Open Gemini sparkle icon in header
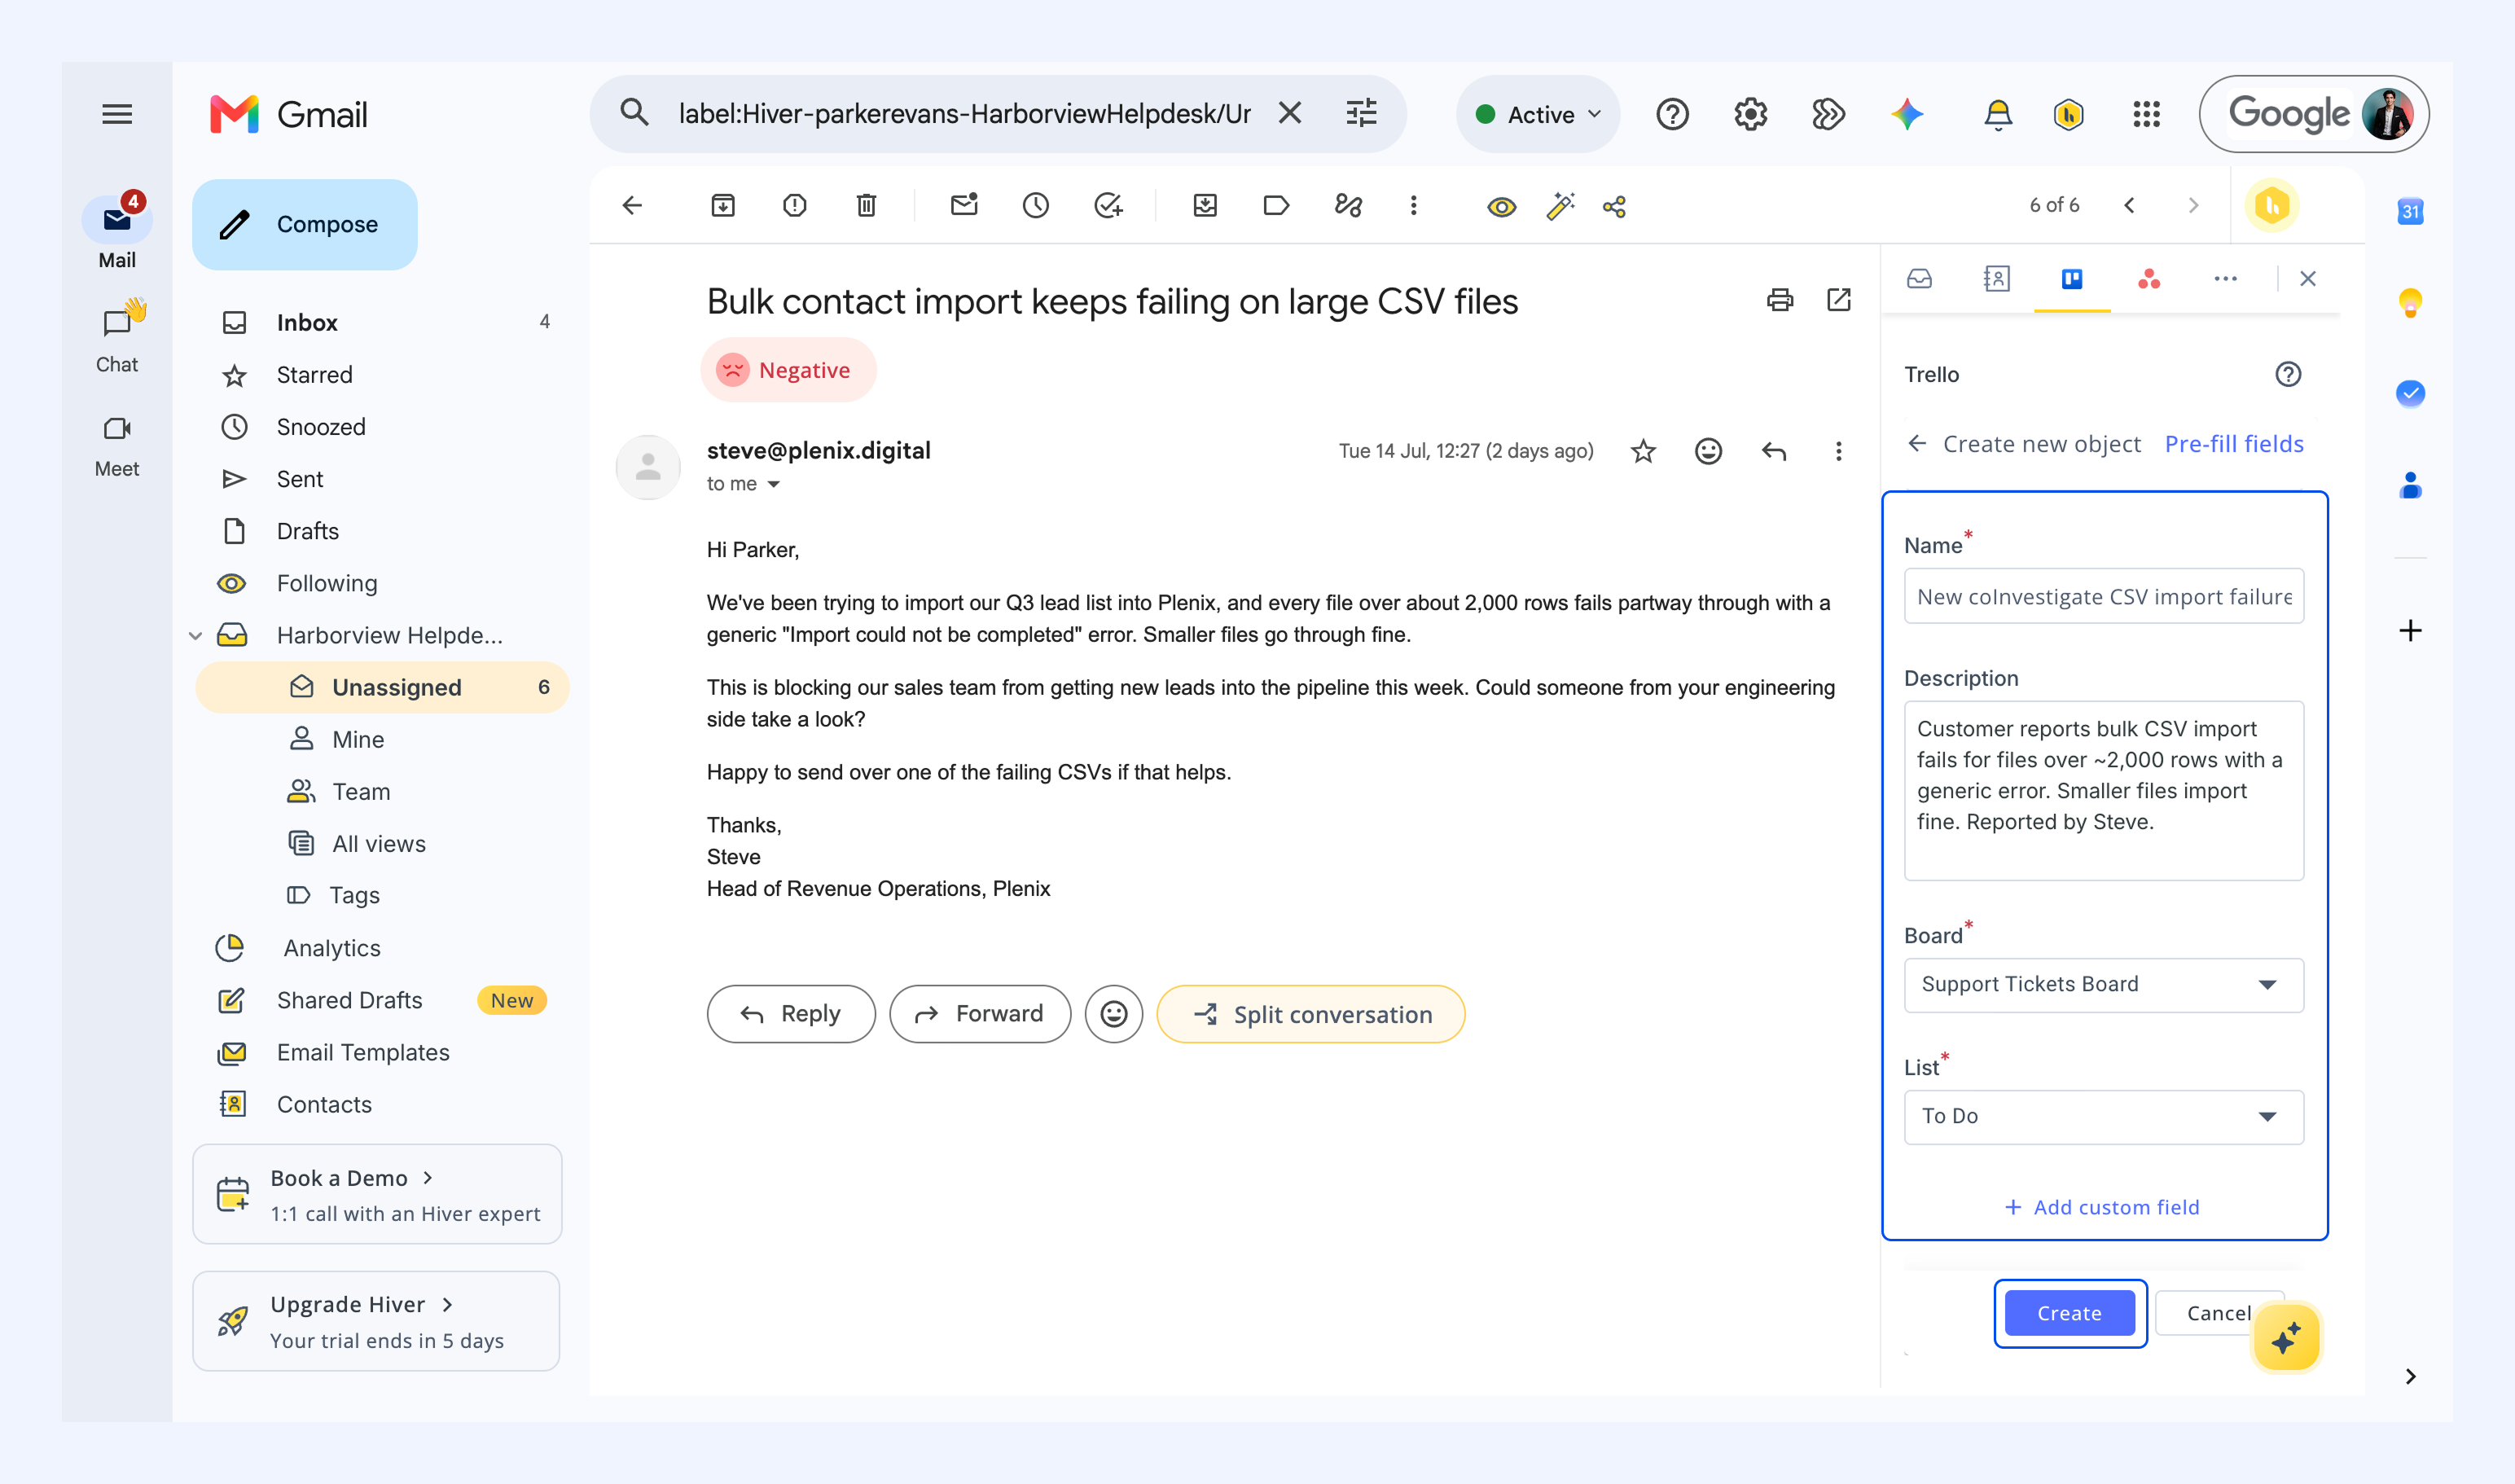2515x1484 pixels. 1907,114
